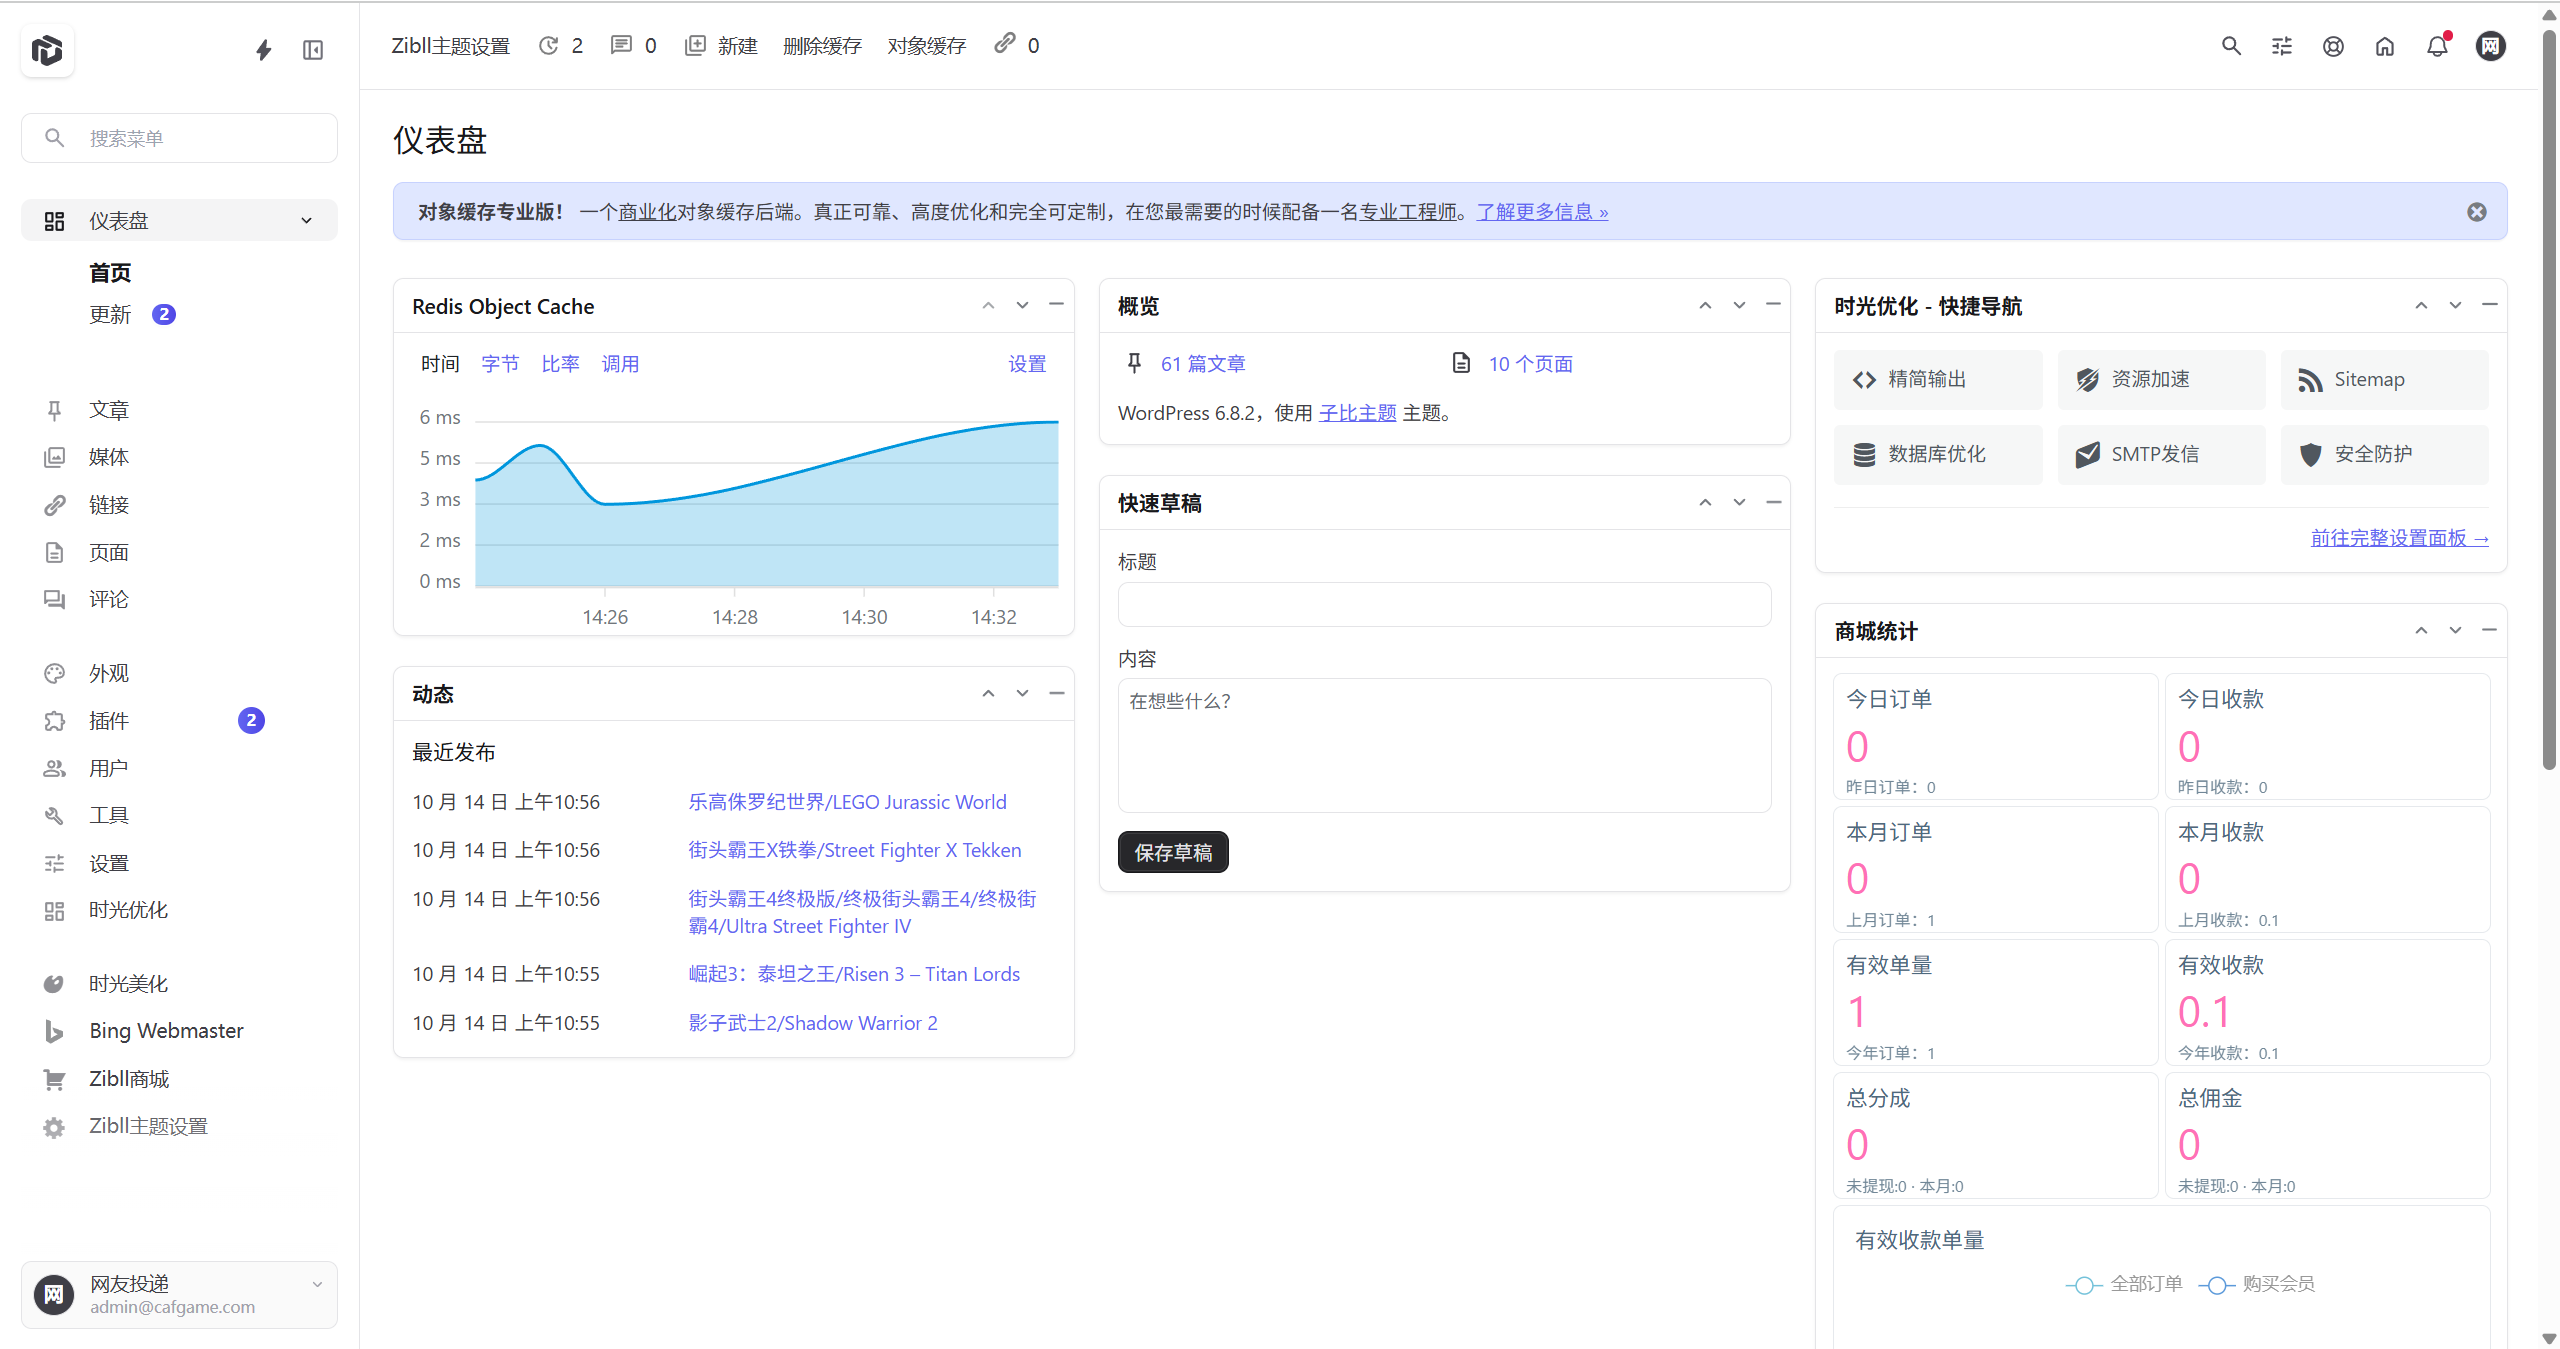Click the 保存草稿 button
The height and width of the screenshot is (1349, 2560).
point(1172,852)
